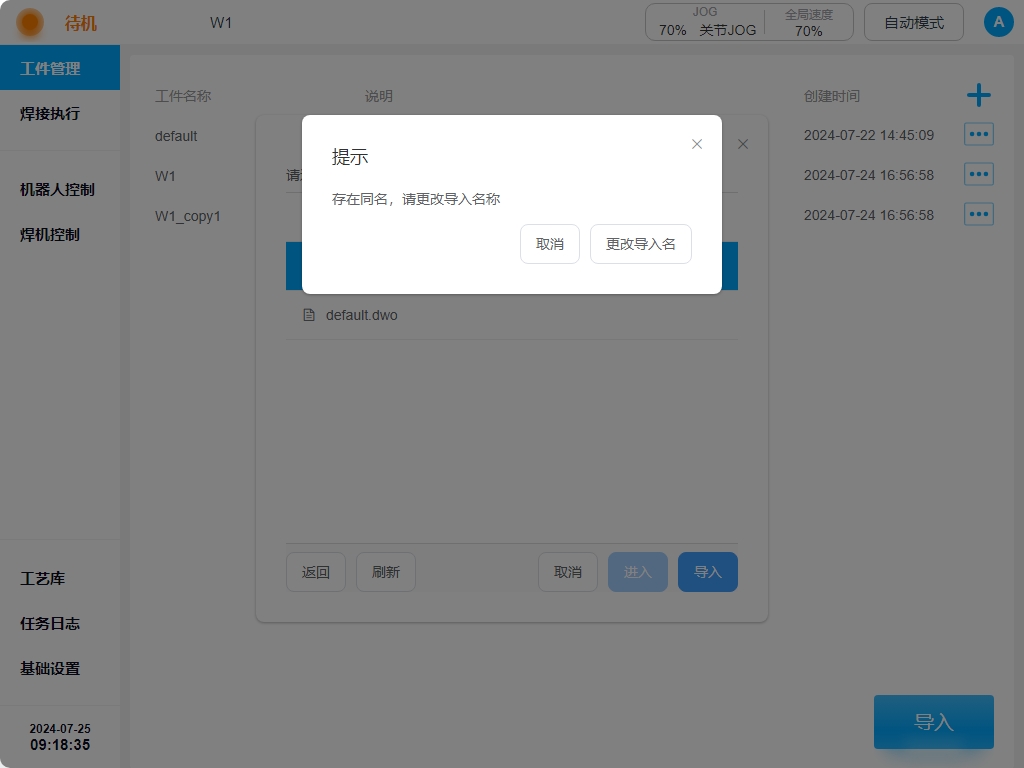
Task: Go to 焊接执行 in sidebar
Action: 50,114
